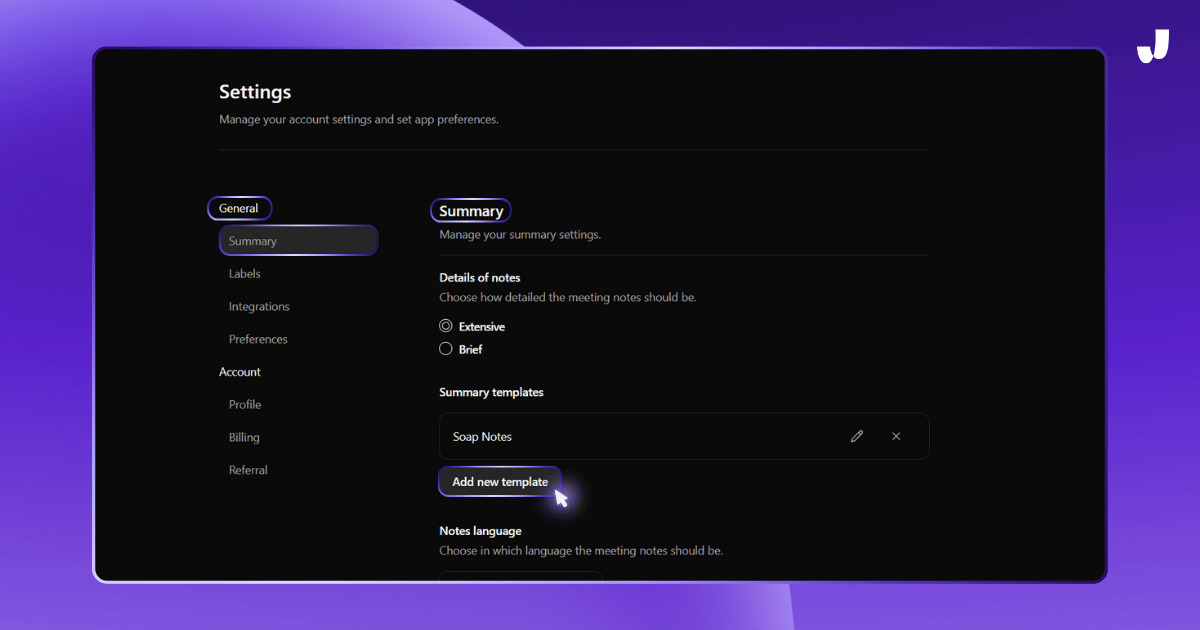Select the General sidebar heading
This screenshot has width=1200, height=630.
(x=239, y=208)
